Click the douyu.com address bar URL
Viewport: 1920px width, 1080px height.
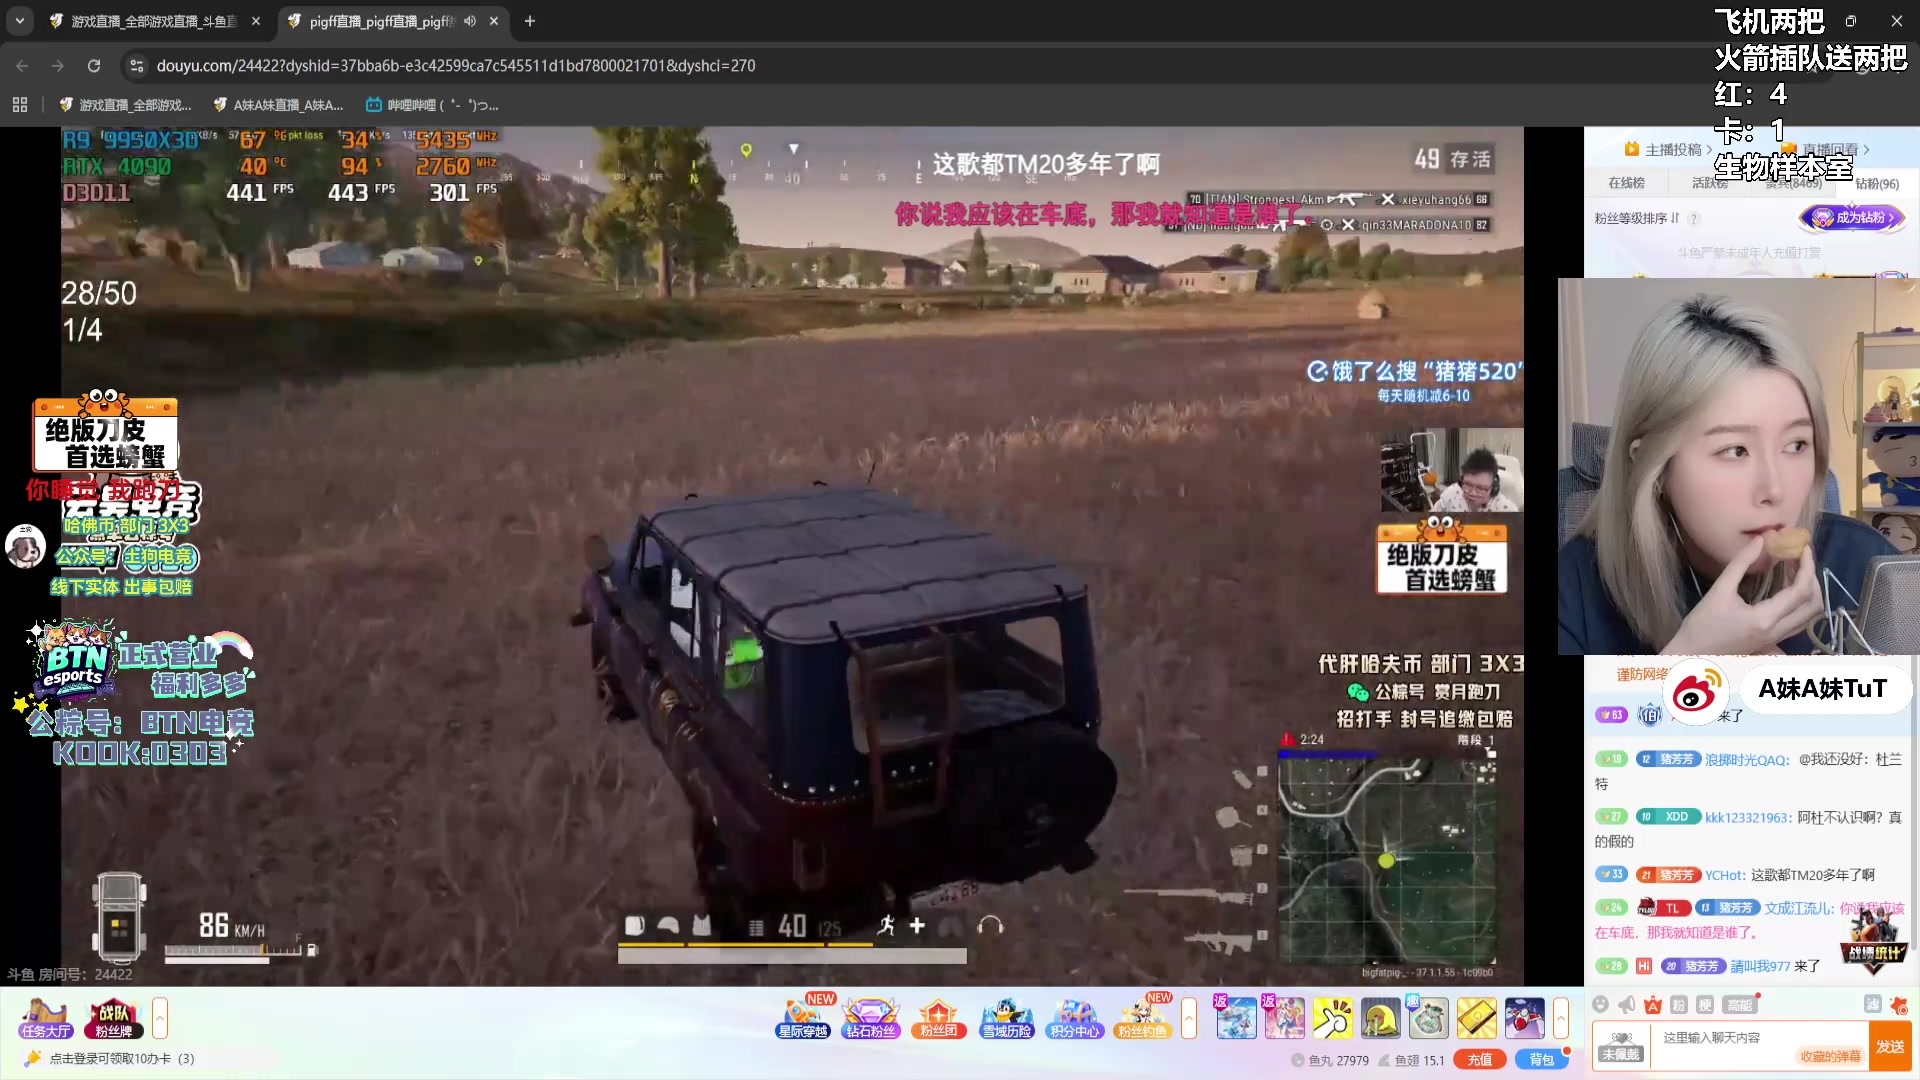pos(456,66)
